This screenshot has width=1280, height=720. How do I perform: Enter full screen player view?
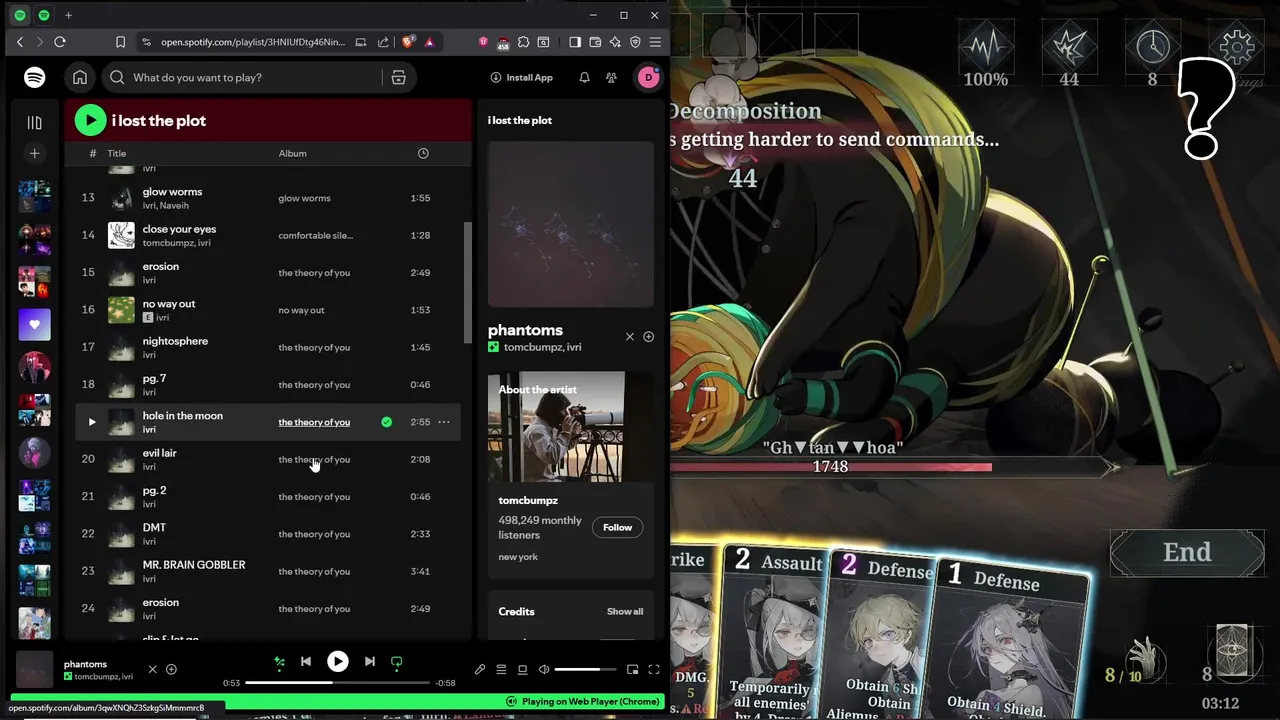[x=654, y=669]
